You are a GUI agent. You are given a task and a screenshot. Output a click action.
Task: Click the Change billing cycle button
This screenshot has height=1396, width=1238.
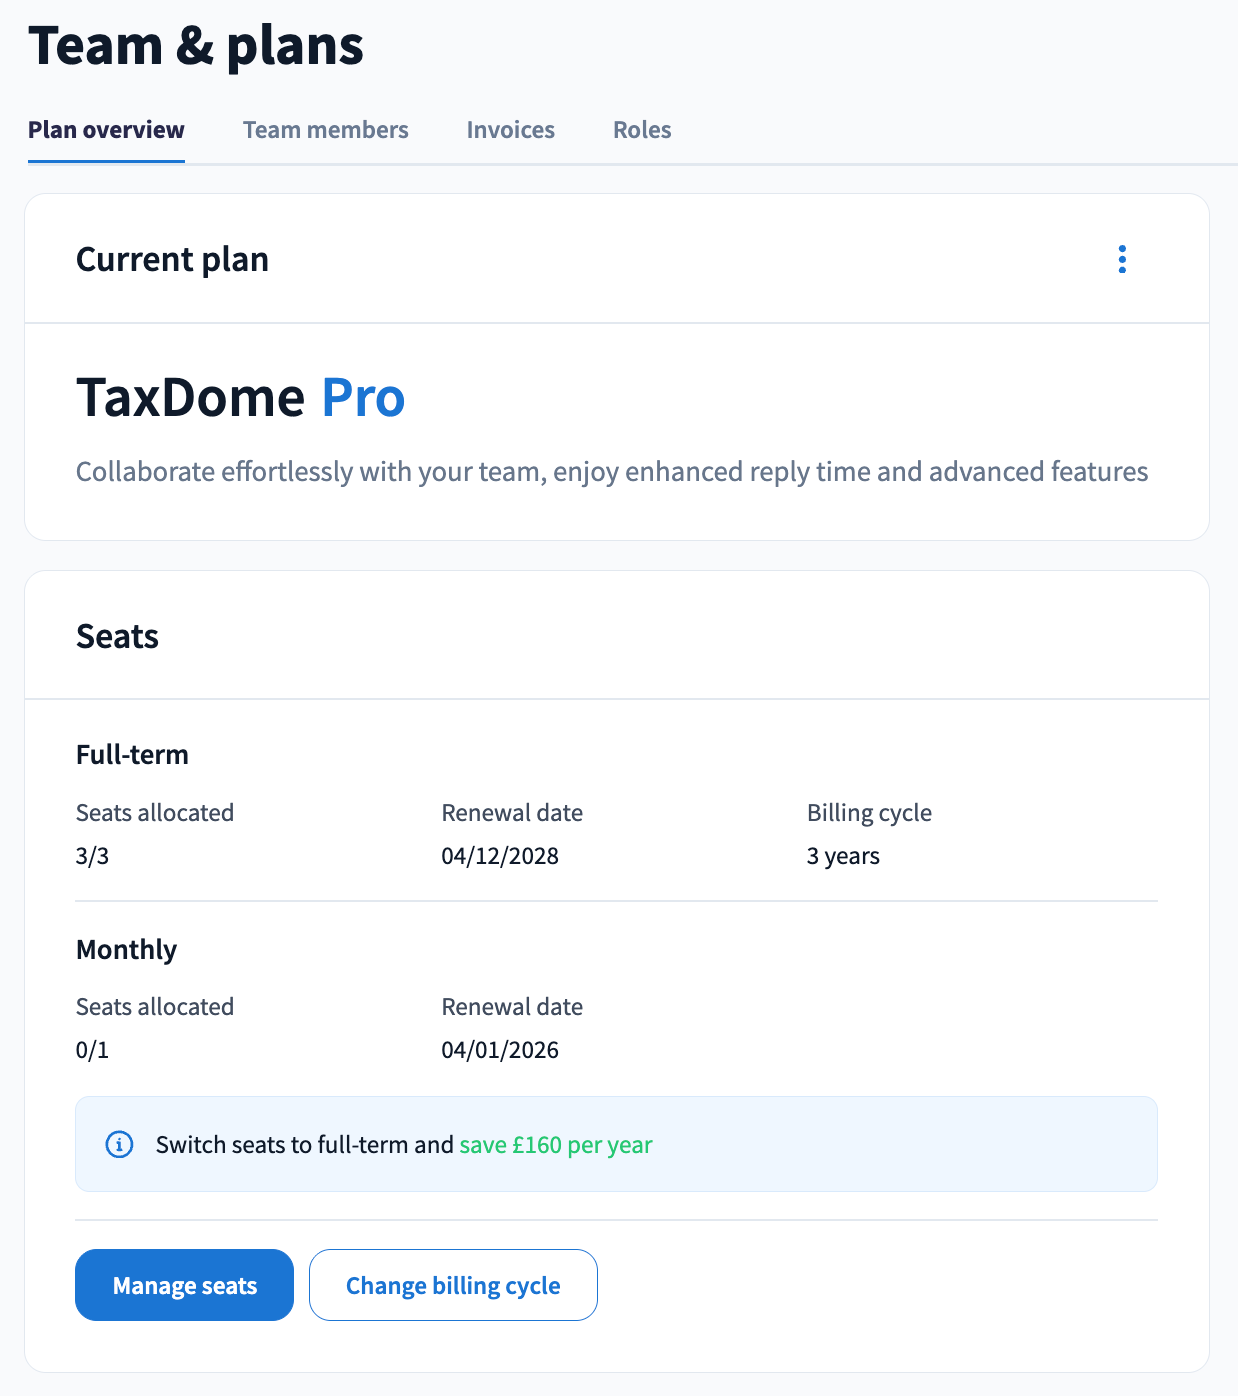click(x=453, y=1285)
